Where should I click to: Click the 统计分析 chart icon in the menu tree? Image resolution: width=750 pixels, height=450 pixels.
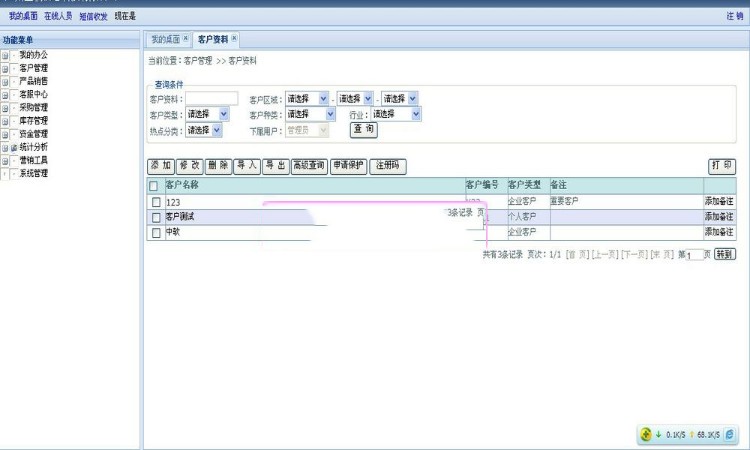[x=14, y=148]
